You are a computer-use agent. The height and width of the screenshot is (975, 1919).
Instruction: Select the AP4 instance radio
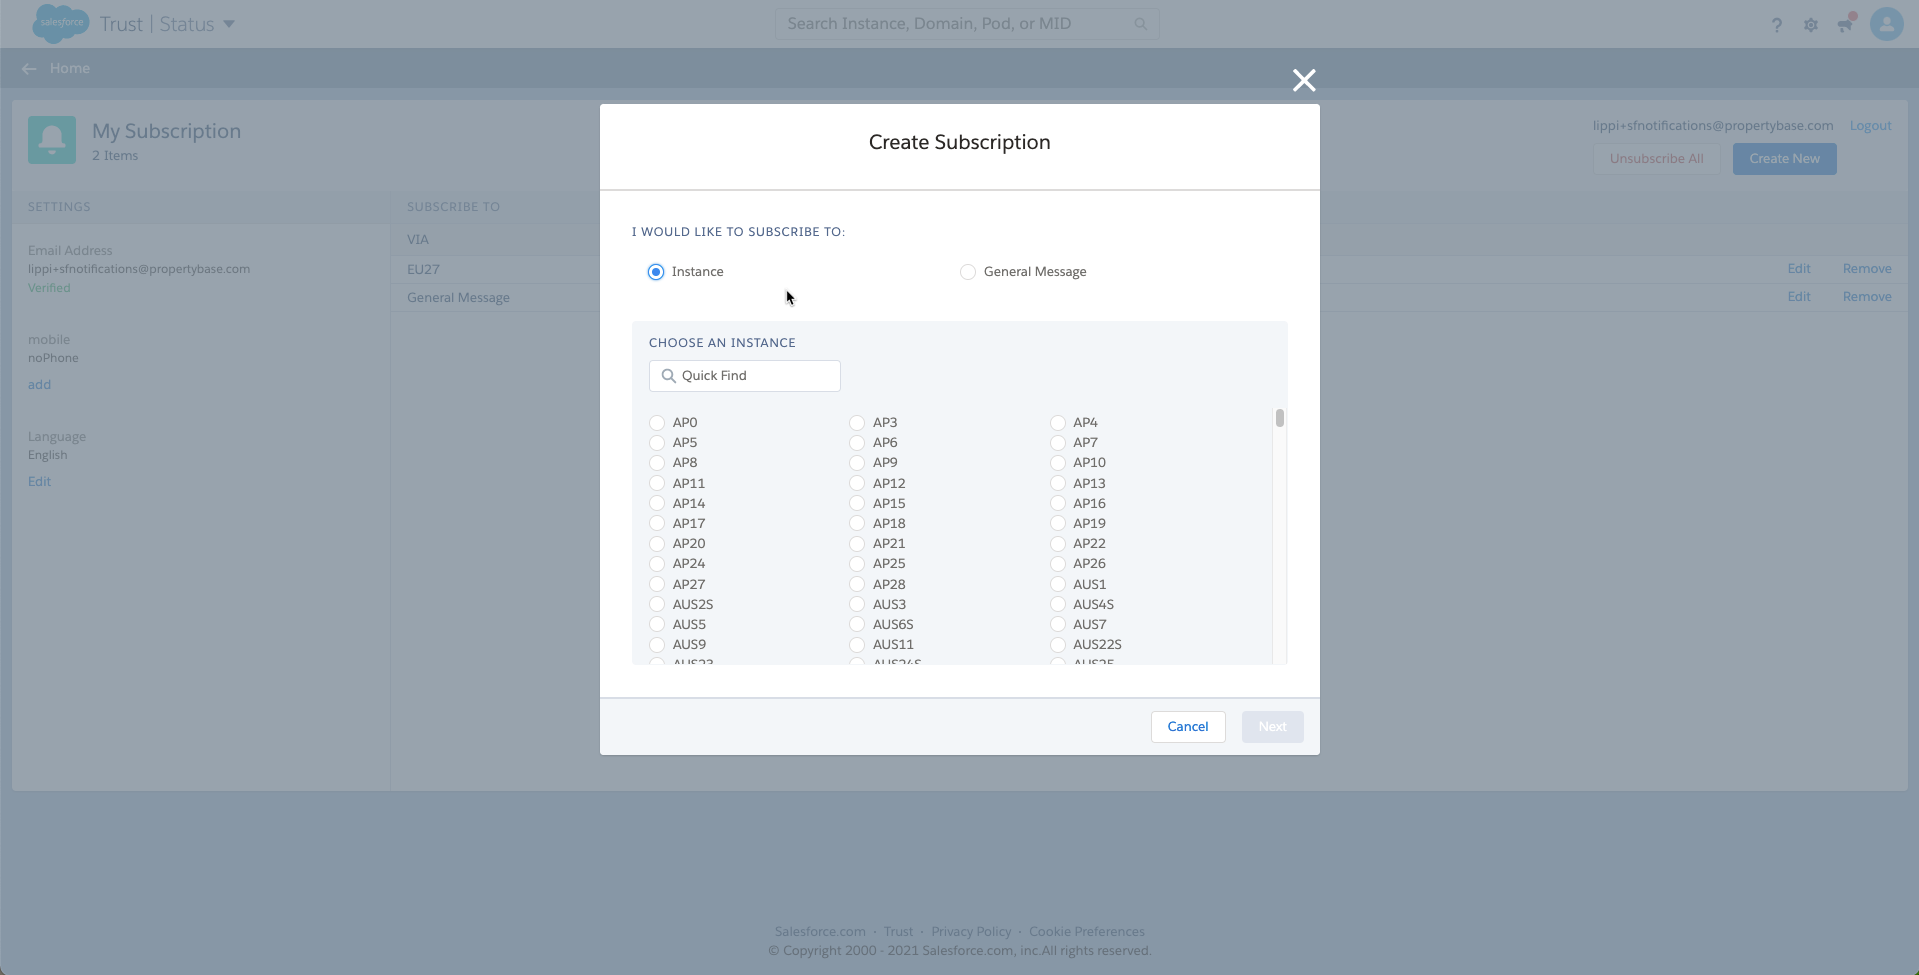1058,423
